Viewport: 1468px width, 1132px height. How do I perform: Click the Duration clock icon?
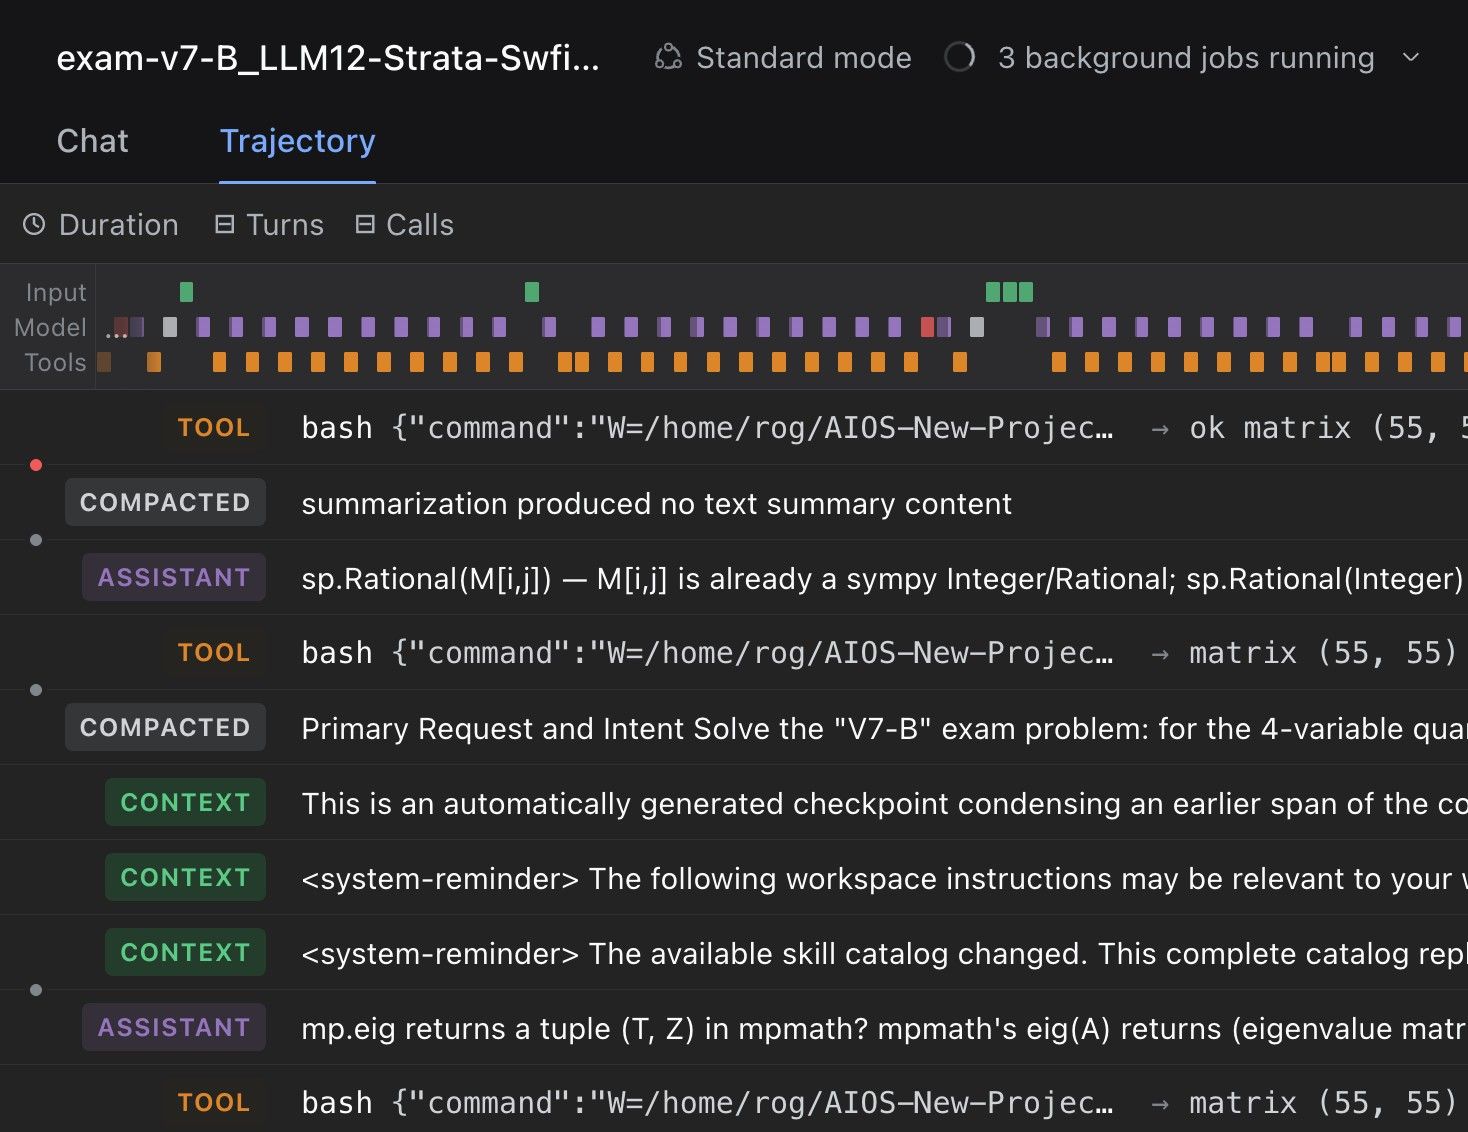pos(34,224)
